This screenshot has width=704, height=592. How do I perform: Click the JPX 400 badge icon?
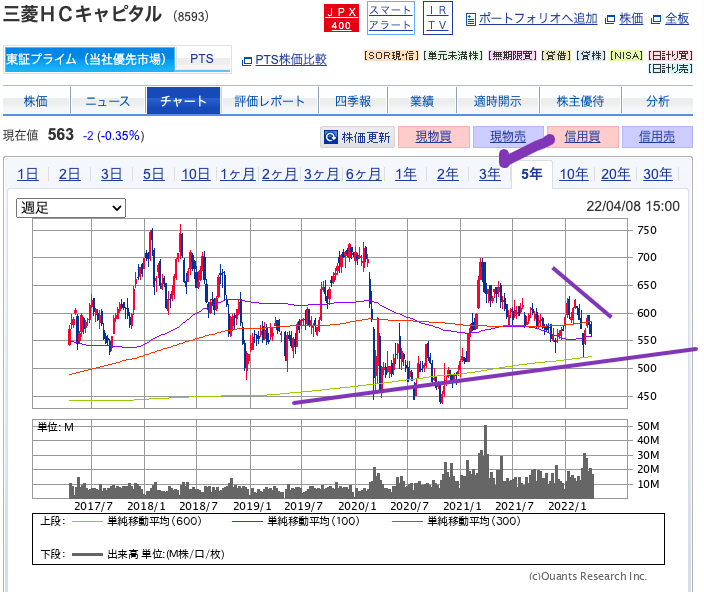click(341, 18)
